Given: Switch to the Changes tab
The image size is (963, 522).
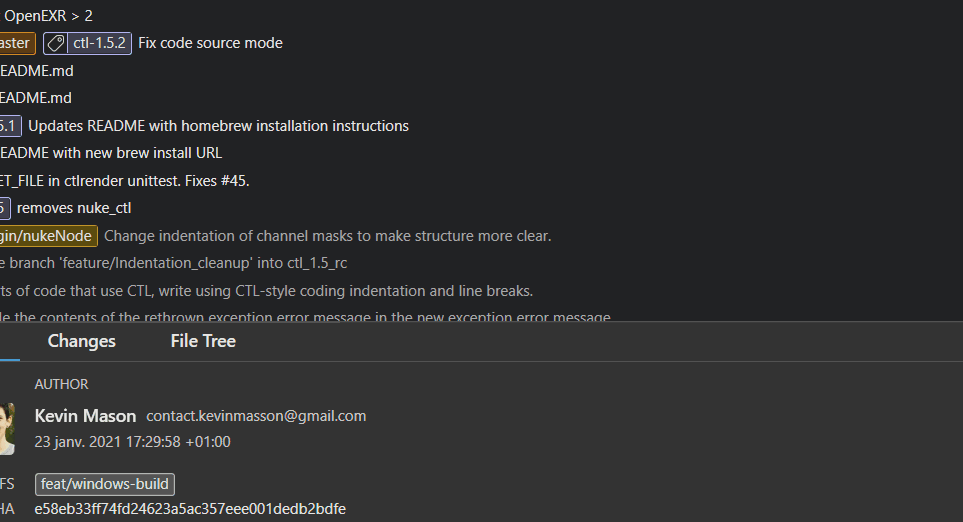Looking at the screenshot, I should coord(81,341).
